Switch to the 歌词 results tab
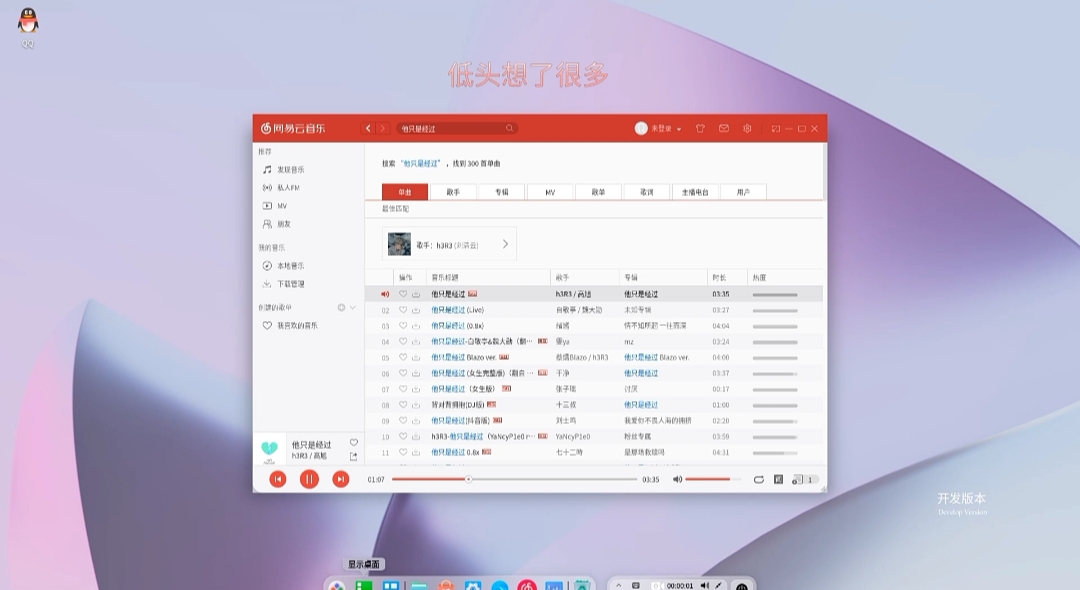The height and width of the screenshot is (590, 1080). (x=645, y=191)
